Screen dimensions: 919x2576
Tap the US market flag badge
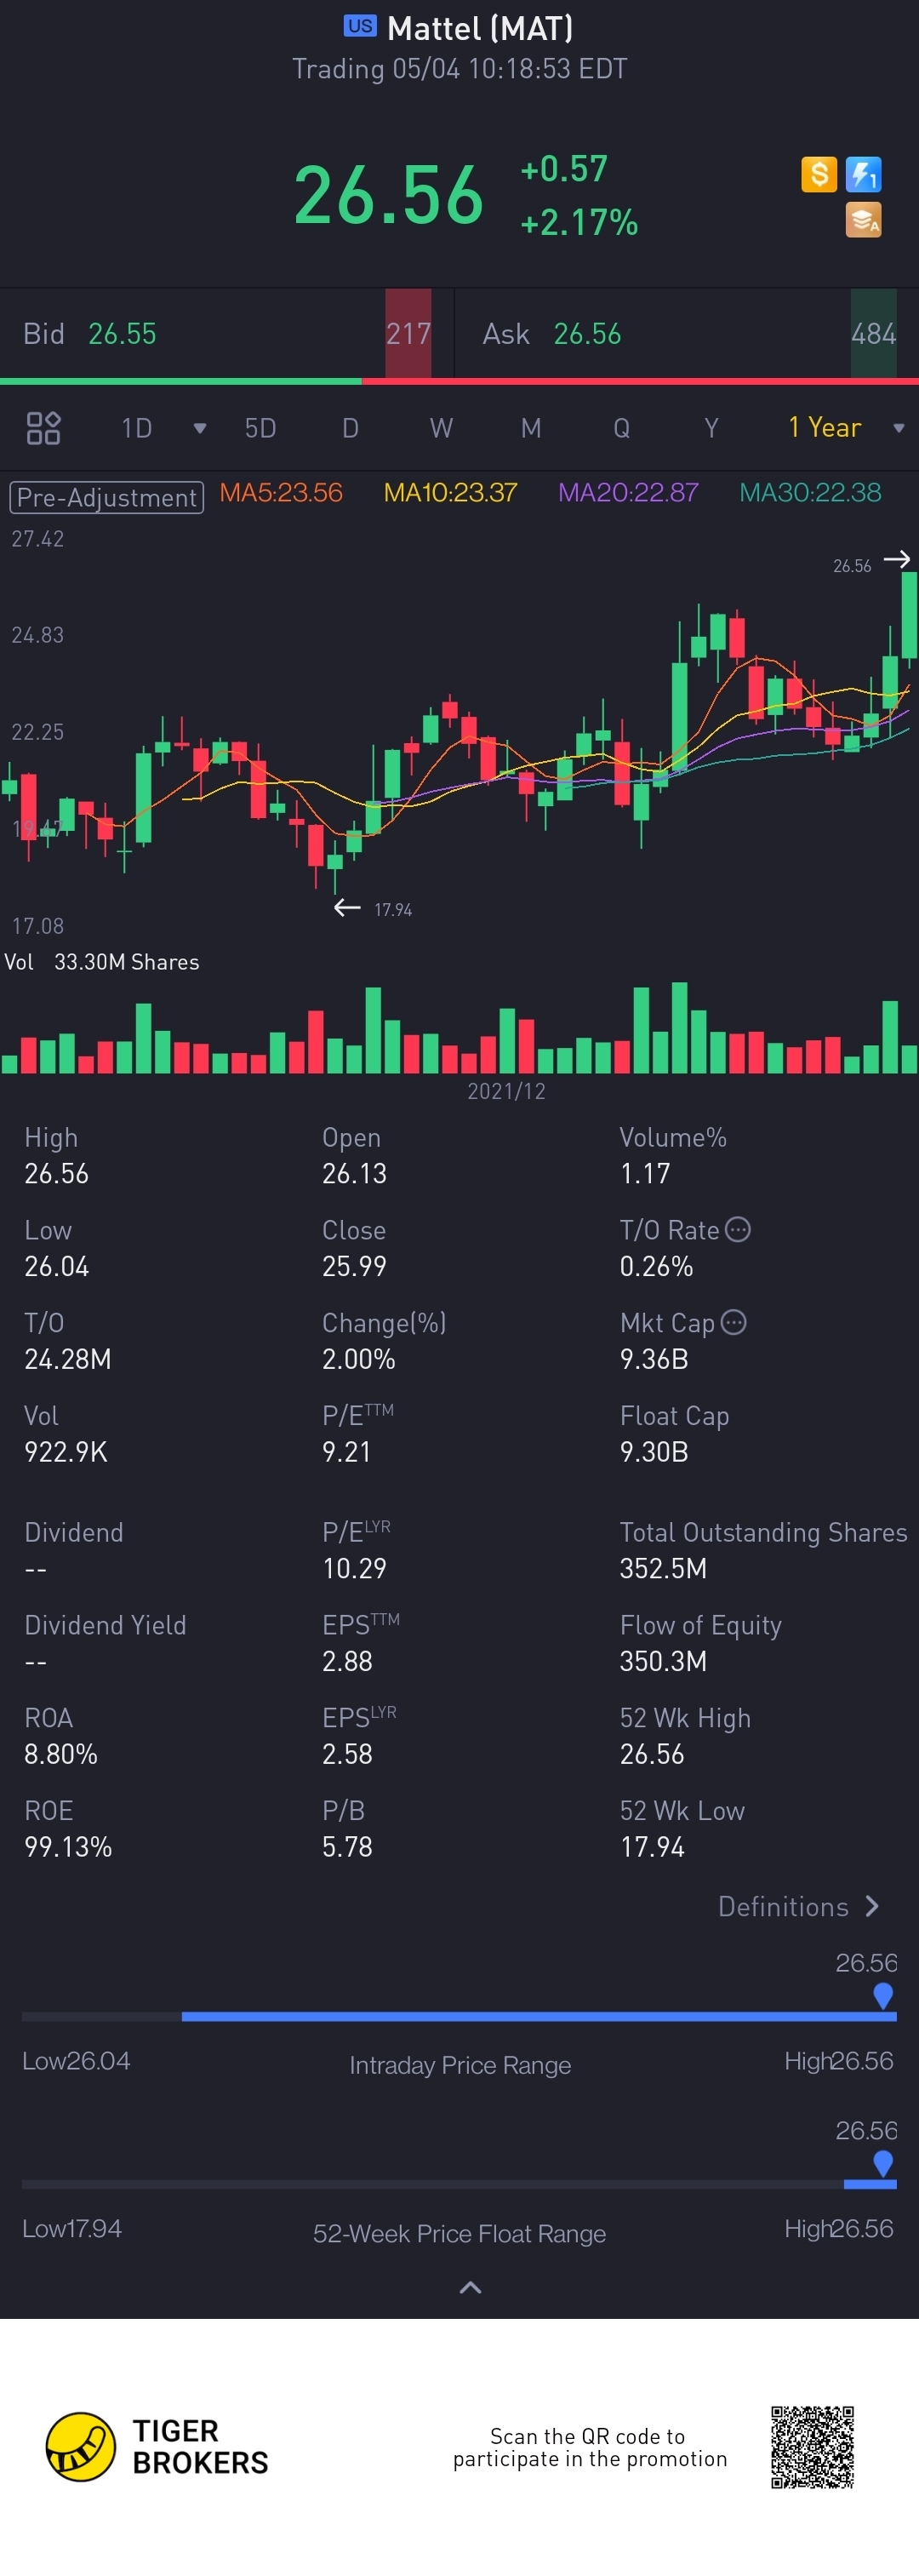coord(360,27)
